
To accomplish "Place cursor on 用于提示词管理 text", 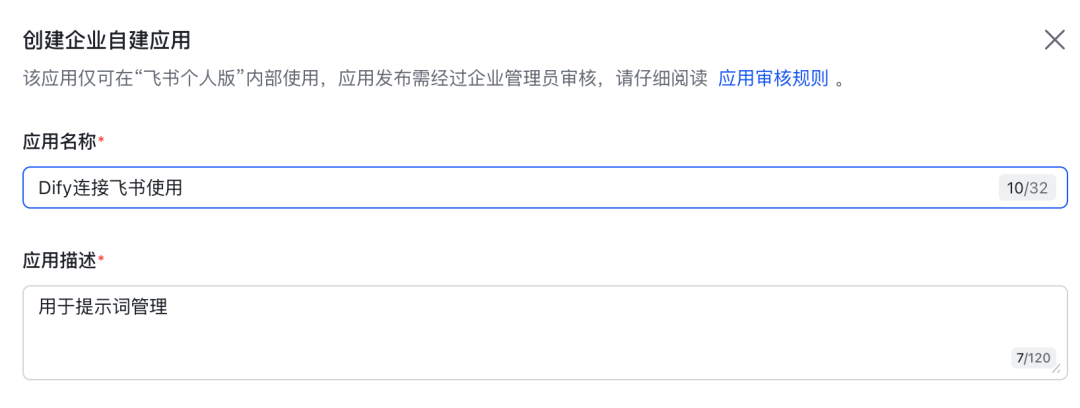I will tap(103, 306).
